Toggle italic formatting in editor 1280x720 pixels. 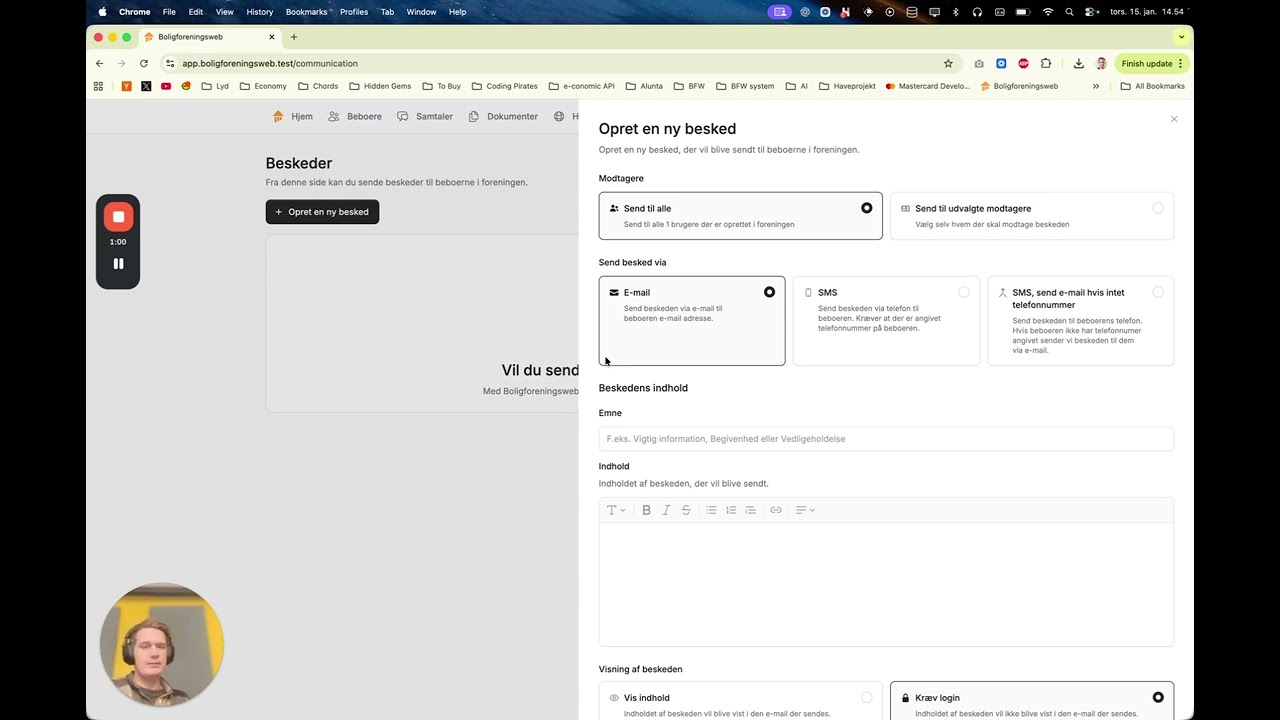point(666,510)
